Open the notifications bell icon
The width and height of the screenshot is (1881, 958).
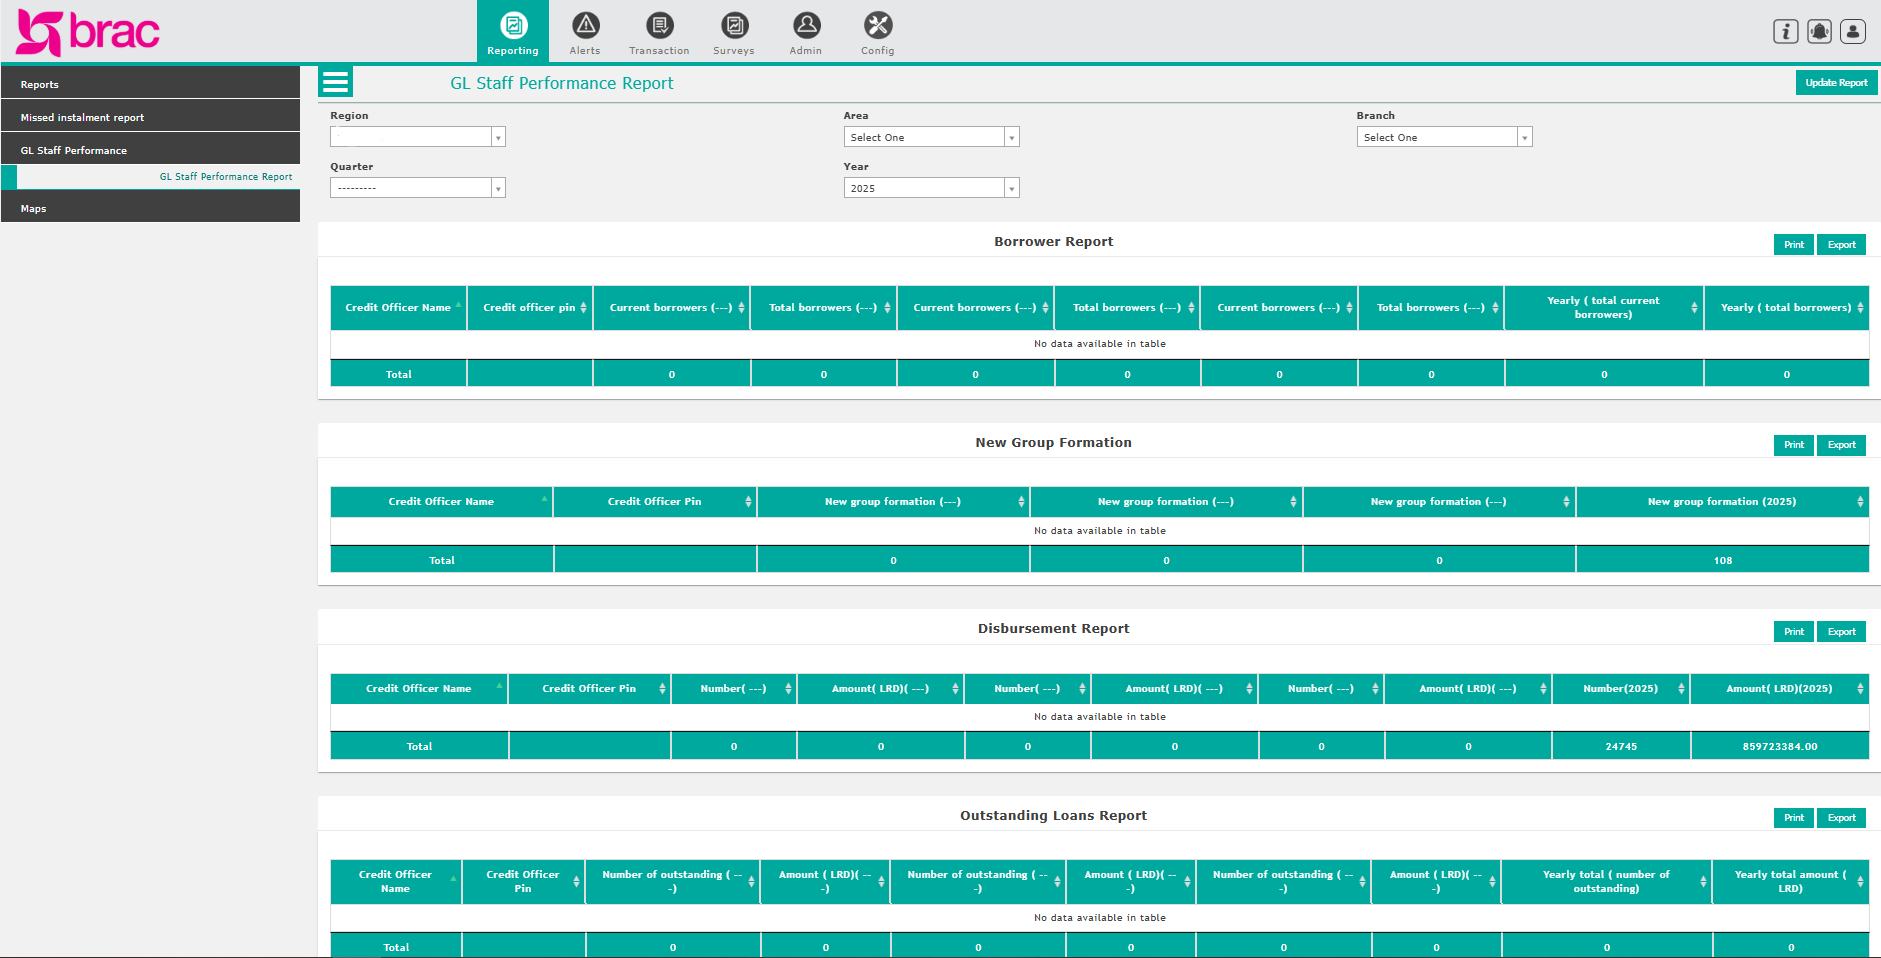click(x=1819, y=32)
